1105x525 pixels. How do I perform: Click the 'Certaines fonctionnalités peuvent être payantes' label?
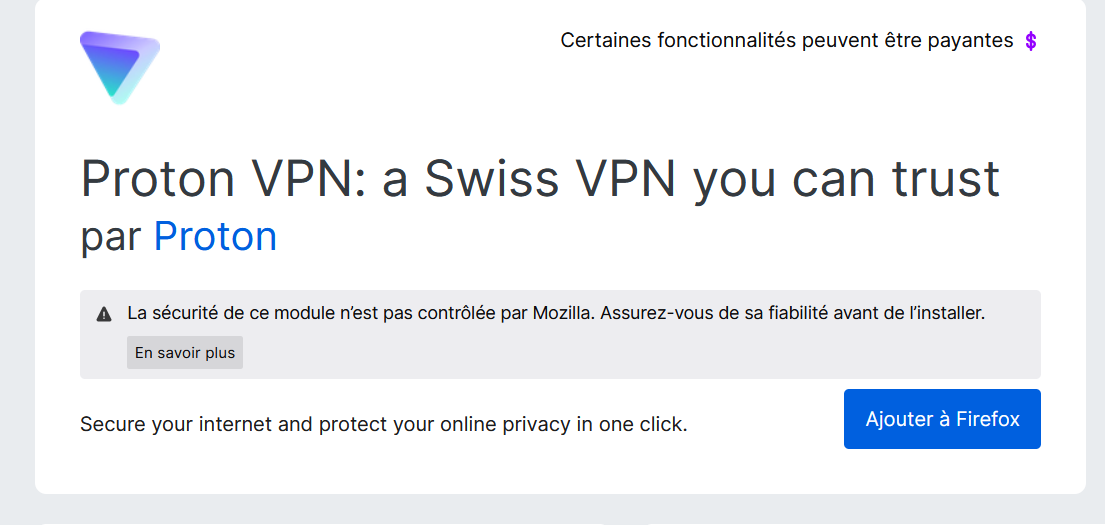786,41
